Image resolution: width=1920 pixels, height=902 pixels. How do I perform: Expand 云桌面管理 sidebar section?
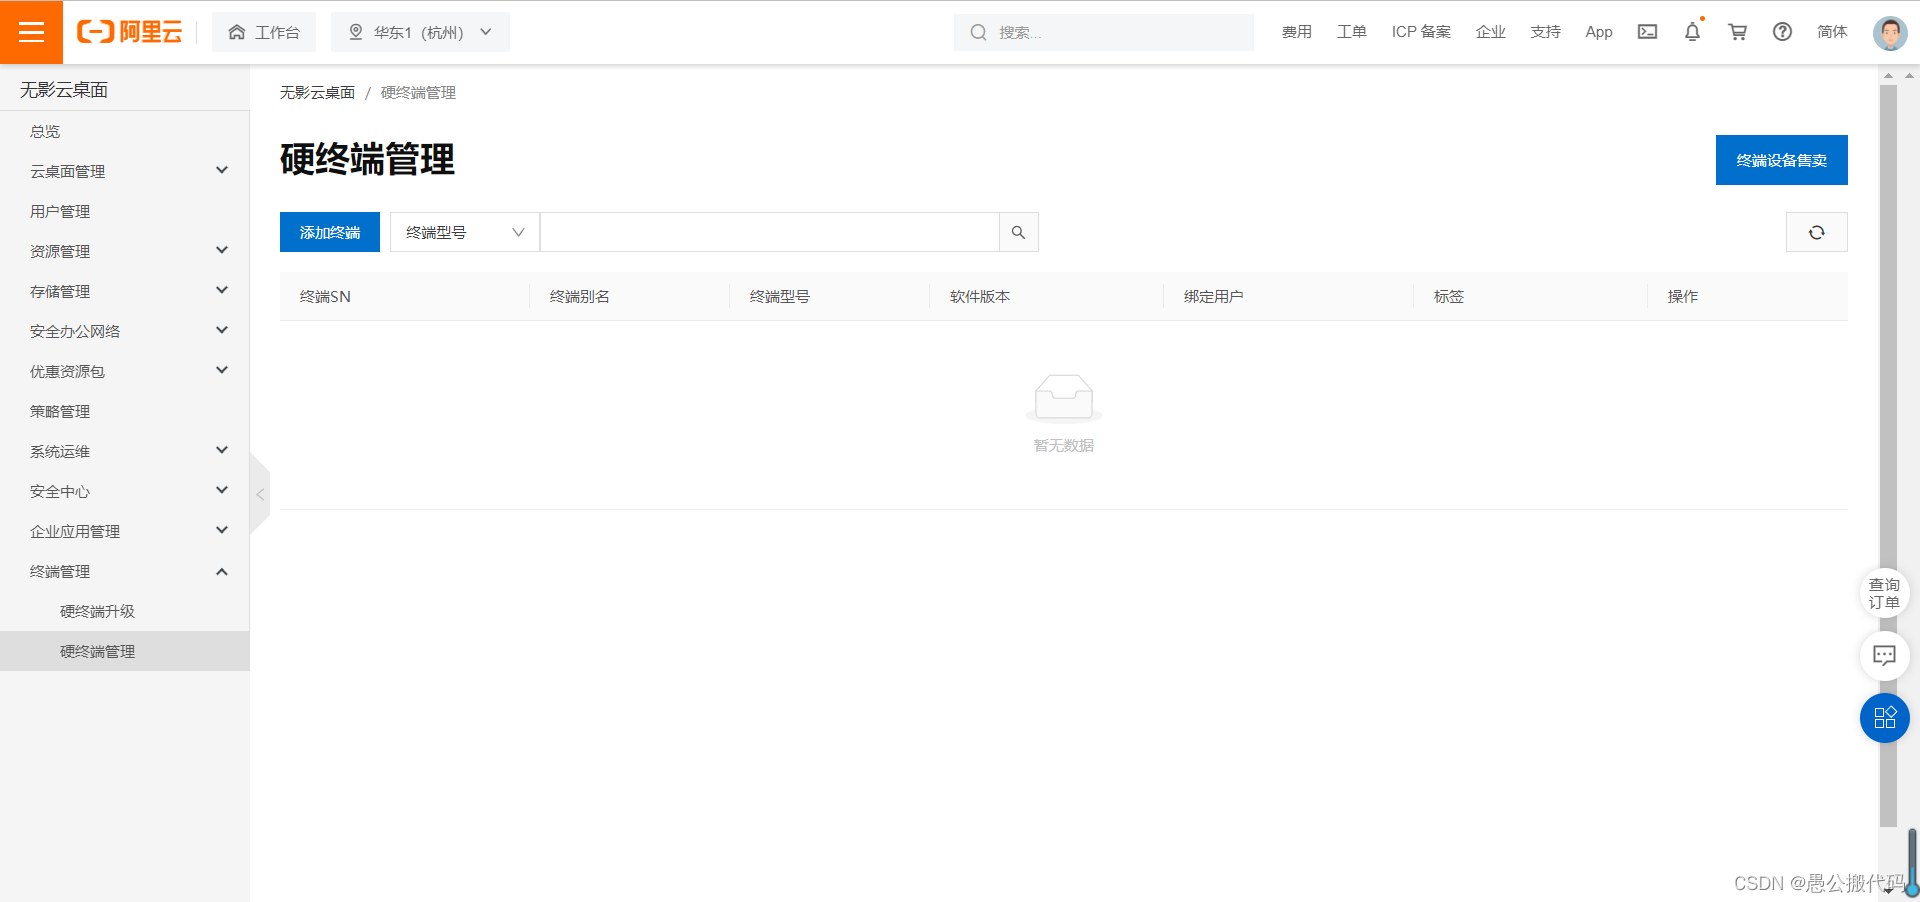[125, 171]
